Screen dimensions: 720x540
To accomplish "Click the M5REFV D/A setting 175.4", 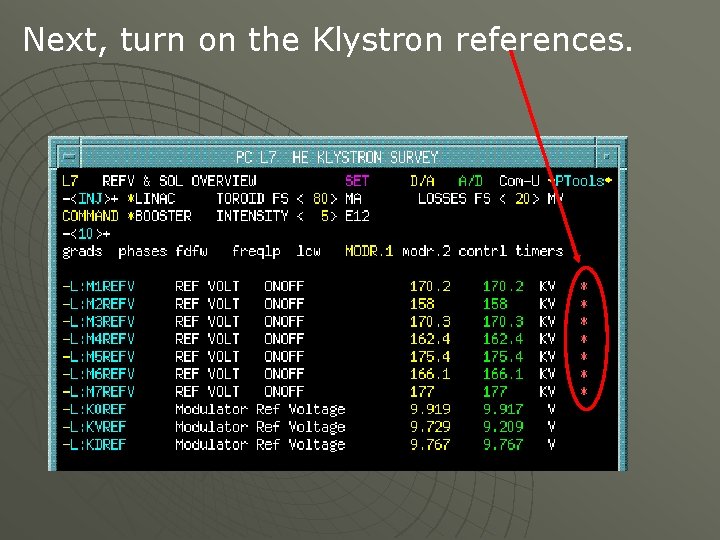I will click(430, 357).
